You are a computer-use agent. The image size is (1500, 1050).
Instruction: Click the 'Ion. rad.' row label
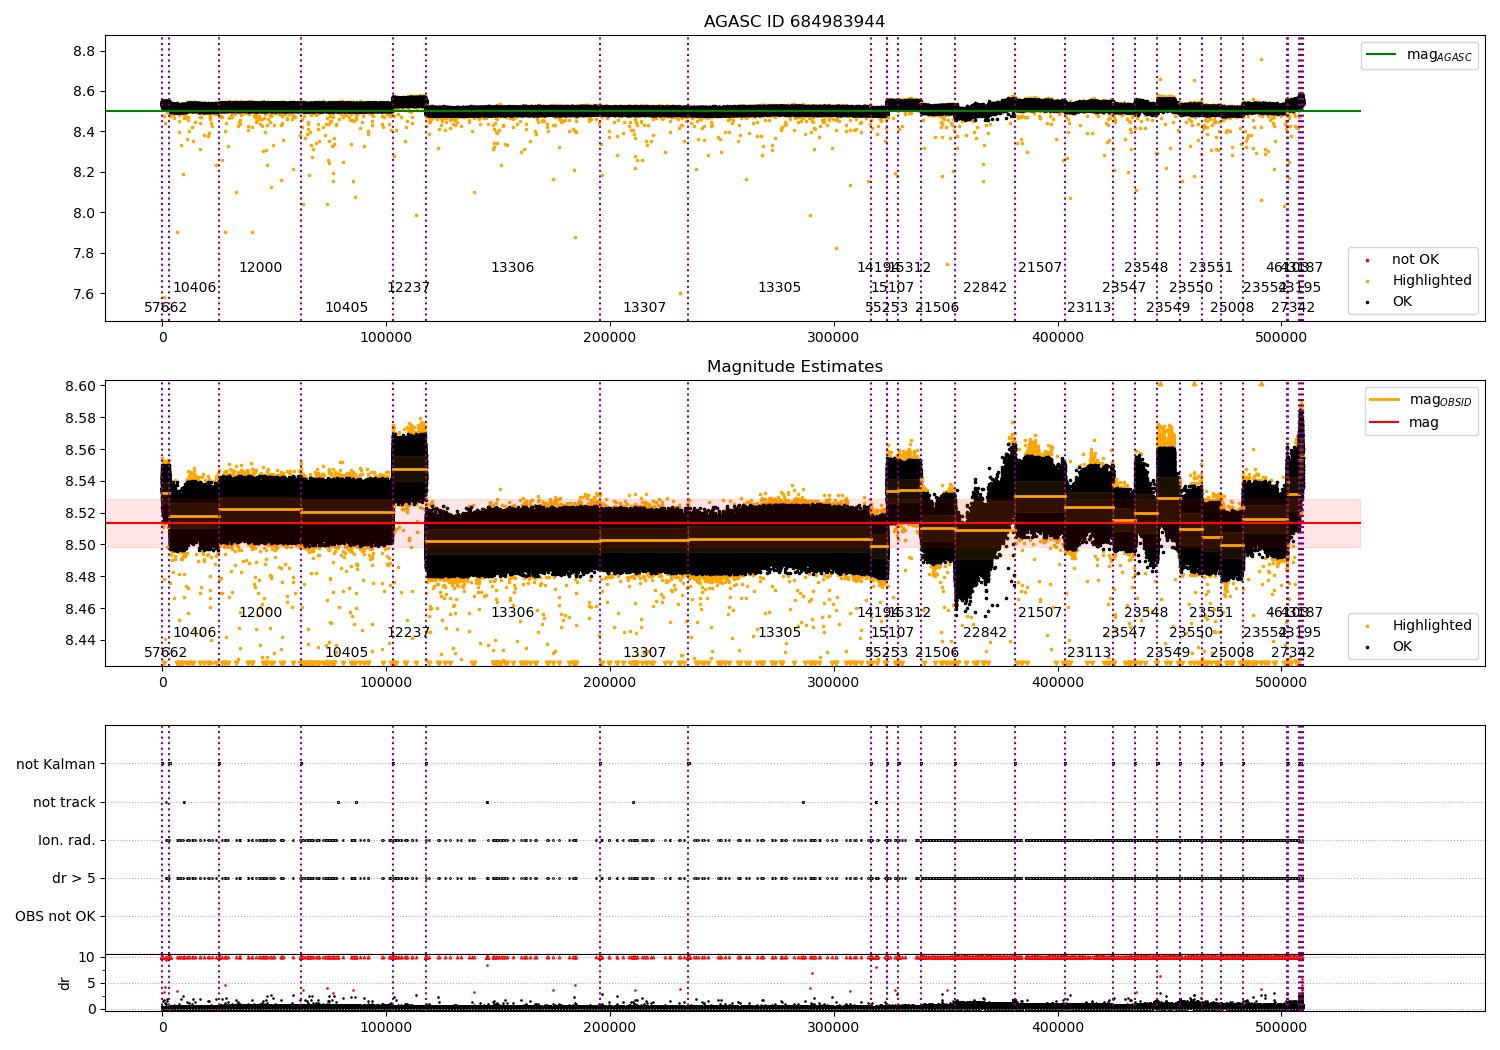click(67, 841)
